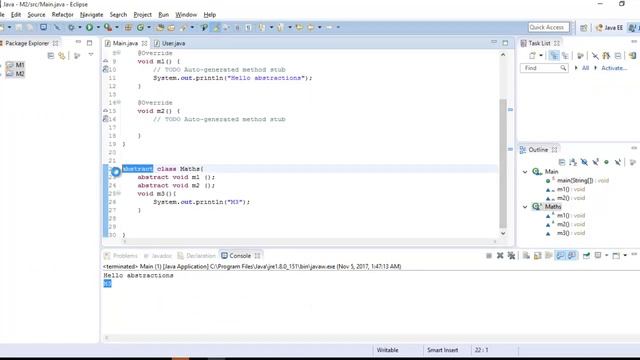
Task: Toggle Hide Local Types in Outline toolbar
Action: coord(618,162)
